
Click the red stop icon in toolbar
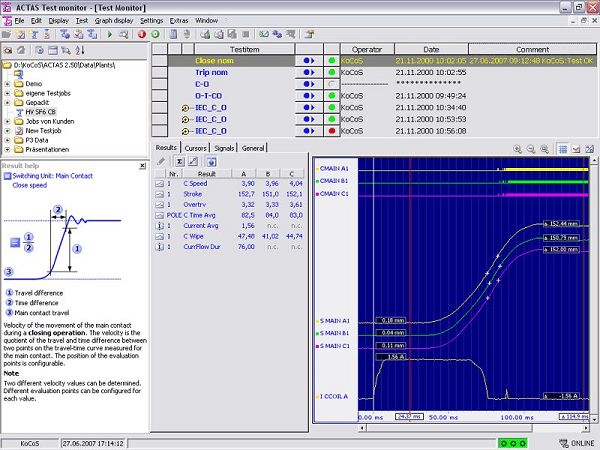(x=140, y=34)
